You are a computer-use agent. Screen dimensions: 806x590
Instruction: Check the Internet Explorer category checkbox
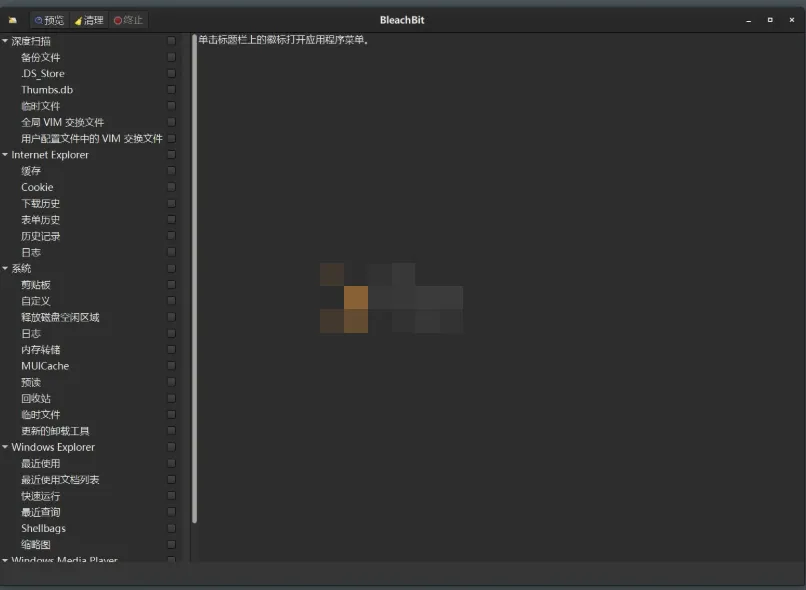coord(172,154)
